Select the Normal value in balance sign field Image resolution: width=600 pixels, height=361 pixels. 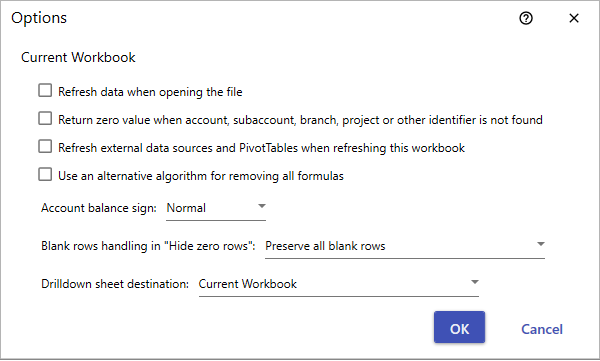point(186,208)
